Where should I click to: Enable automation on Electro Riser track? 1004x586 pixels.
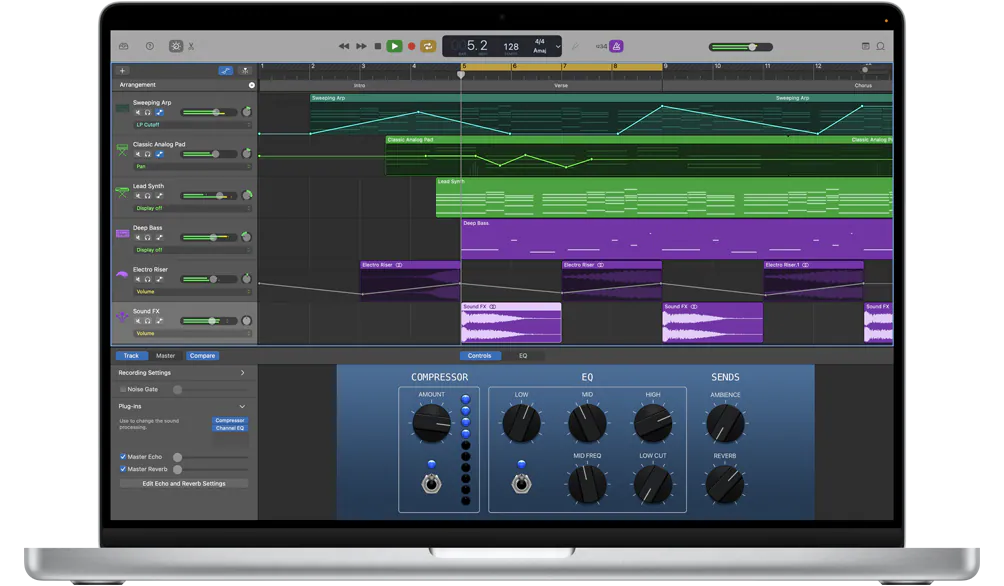pos(159,279)
